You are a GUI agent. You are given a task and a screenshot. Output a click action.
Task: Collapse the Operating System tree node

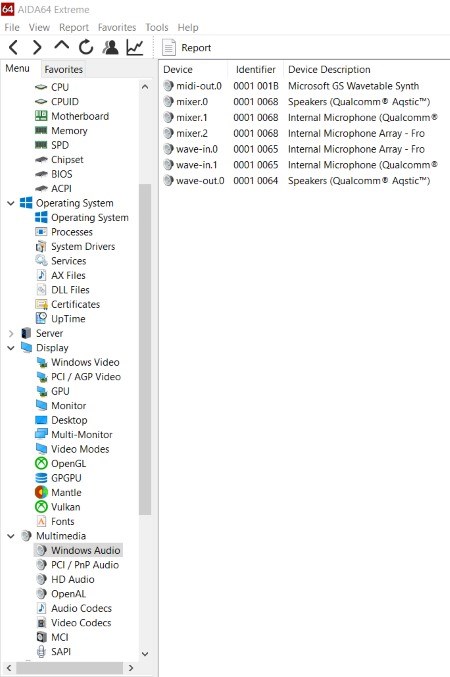tap(11, 203)
